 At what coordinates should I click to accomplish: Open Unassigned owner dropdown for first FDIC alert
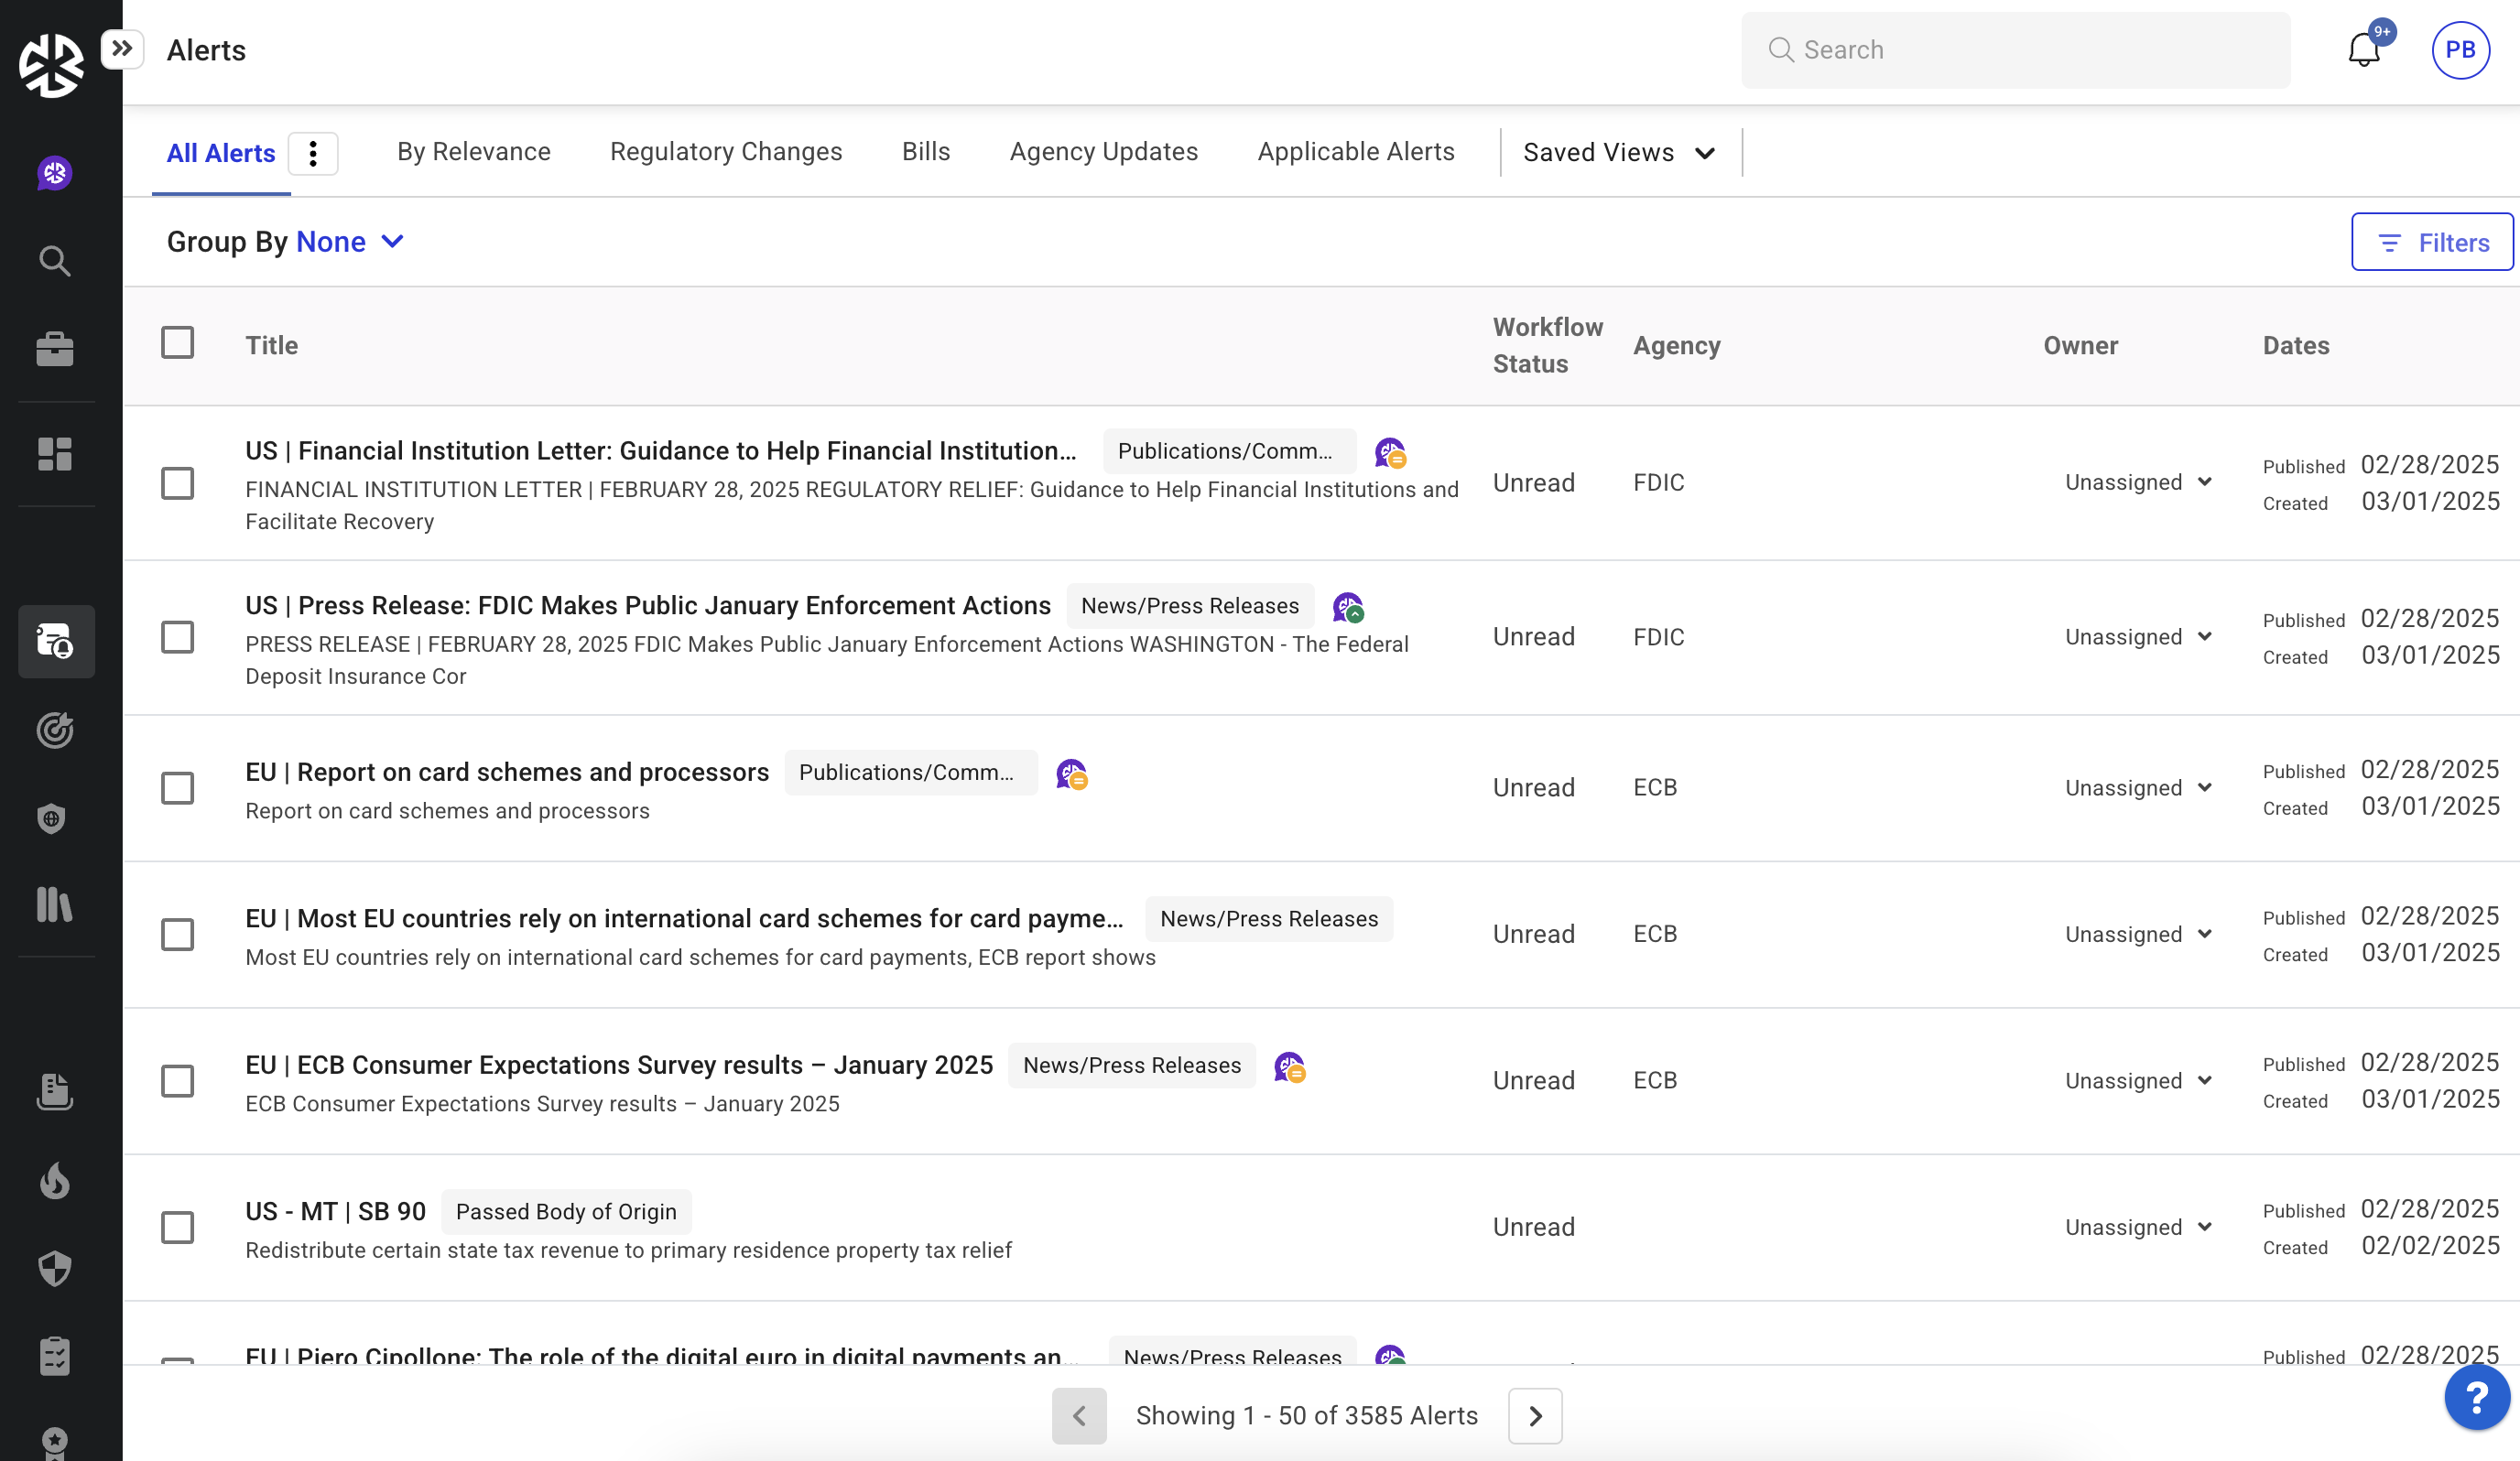(x=2137, y=483)
